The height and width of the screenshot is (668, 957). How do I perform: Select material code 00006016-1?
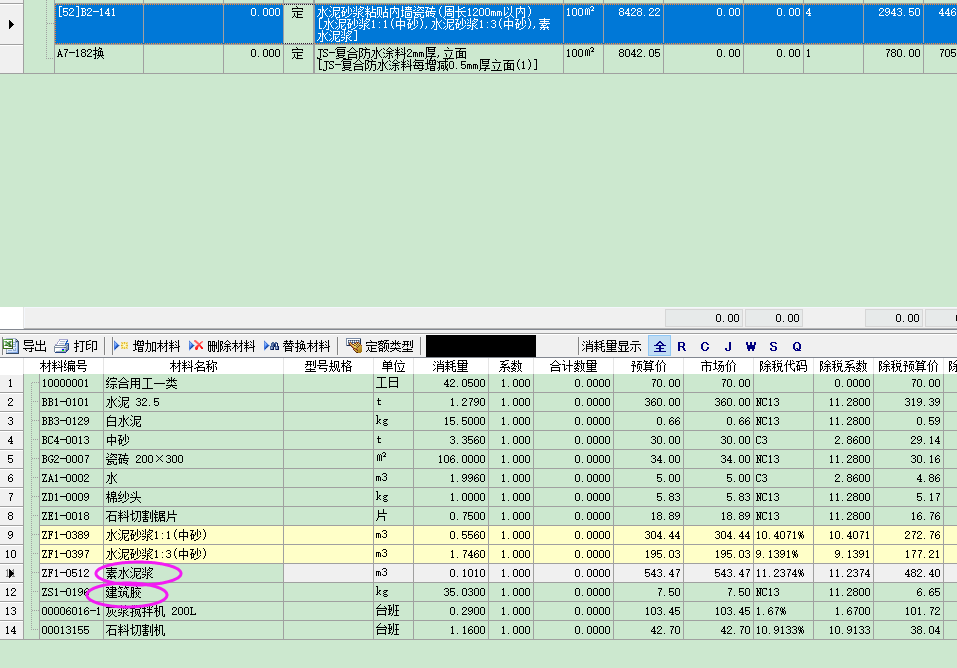pyautogui.click(x=71, y=611)
